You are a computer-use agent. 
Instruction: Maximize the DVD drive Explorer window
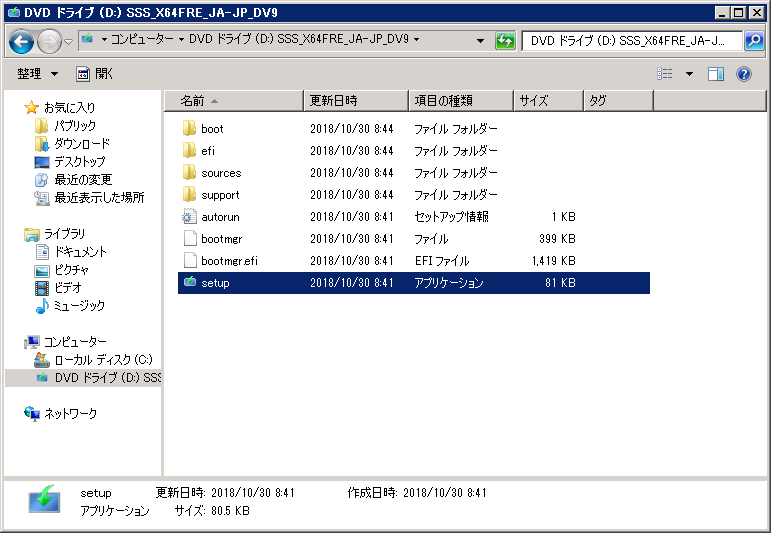click(x=739, y=13)
